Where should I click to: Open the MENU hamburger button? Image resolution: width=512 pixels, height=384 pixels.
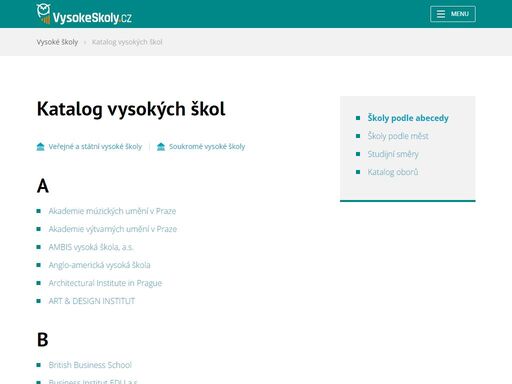tap(453, 14)
